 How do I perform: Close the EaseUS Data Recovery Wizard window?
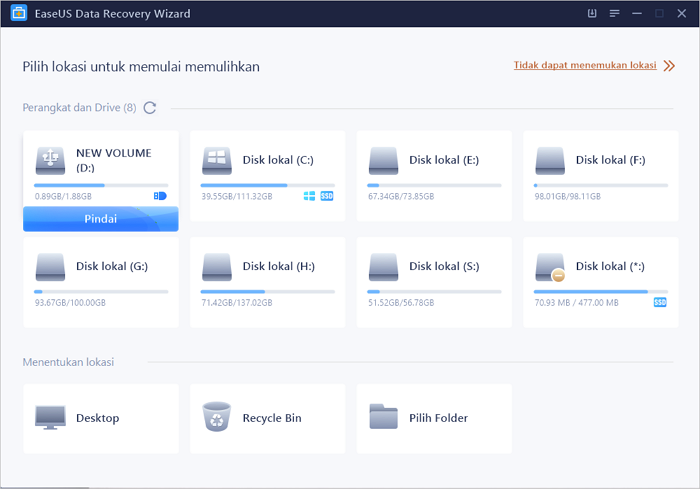point(682,13)
